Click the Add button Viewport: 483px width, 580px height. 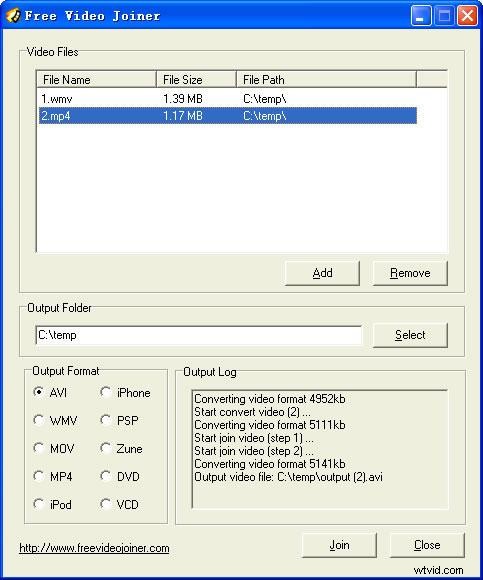[322, 273]
